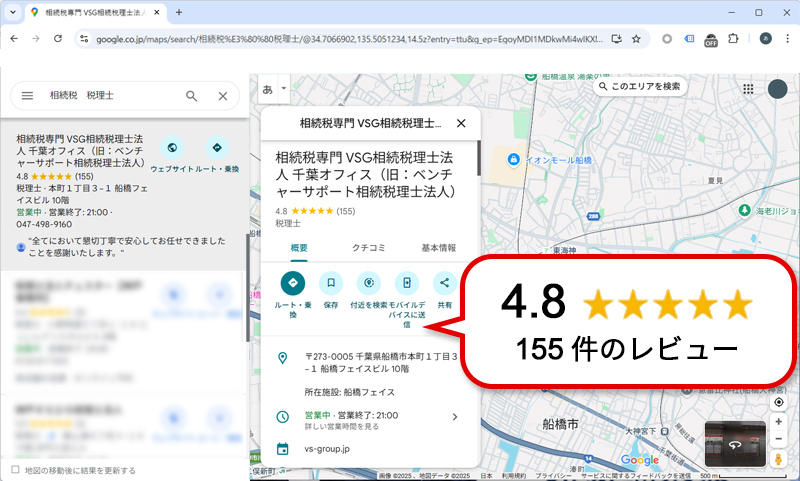800x481 pixels.
Task: Switch to the 概要 tab
Action: click(299, 248)
